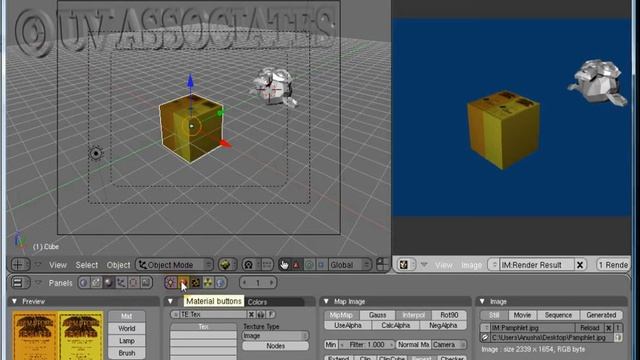Open the Texture buttons sub-context
This screenshot has width=640, height=360.
tap(196, 282)
